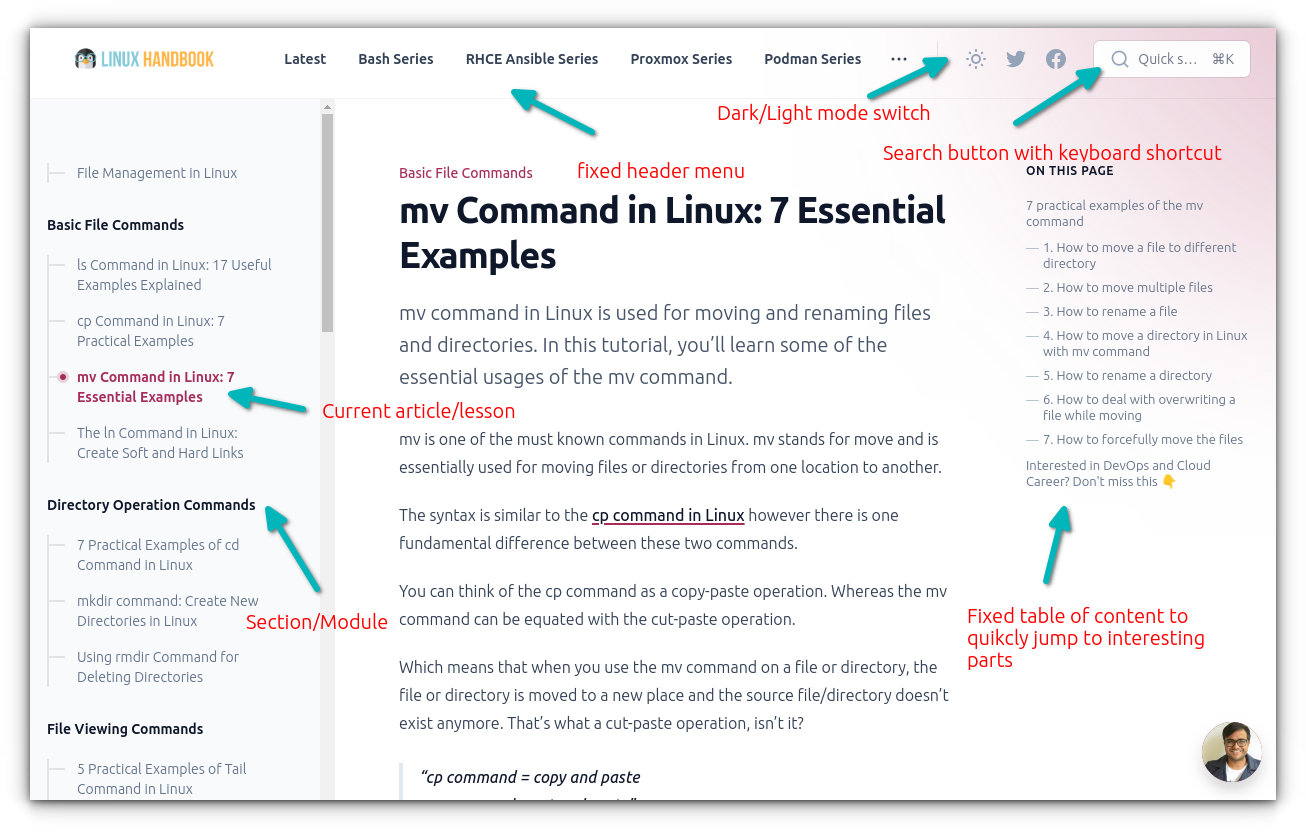Toggle dark/light mode sun icon
This screenshot has height=832, width=1306.
click(x=976, y=59)
